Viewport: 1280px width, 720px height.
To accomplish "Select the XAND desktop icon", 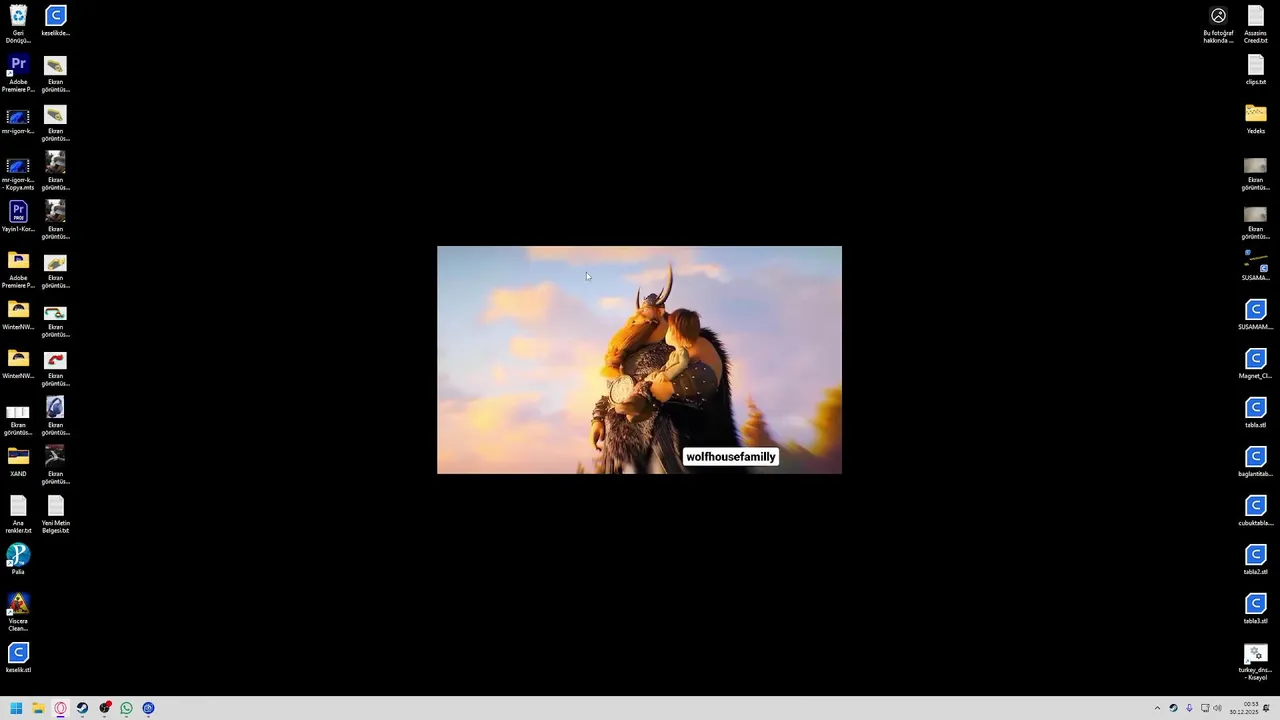I will pos(18,462).
